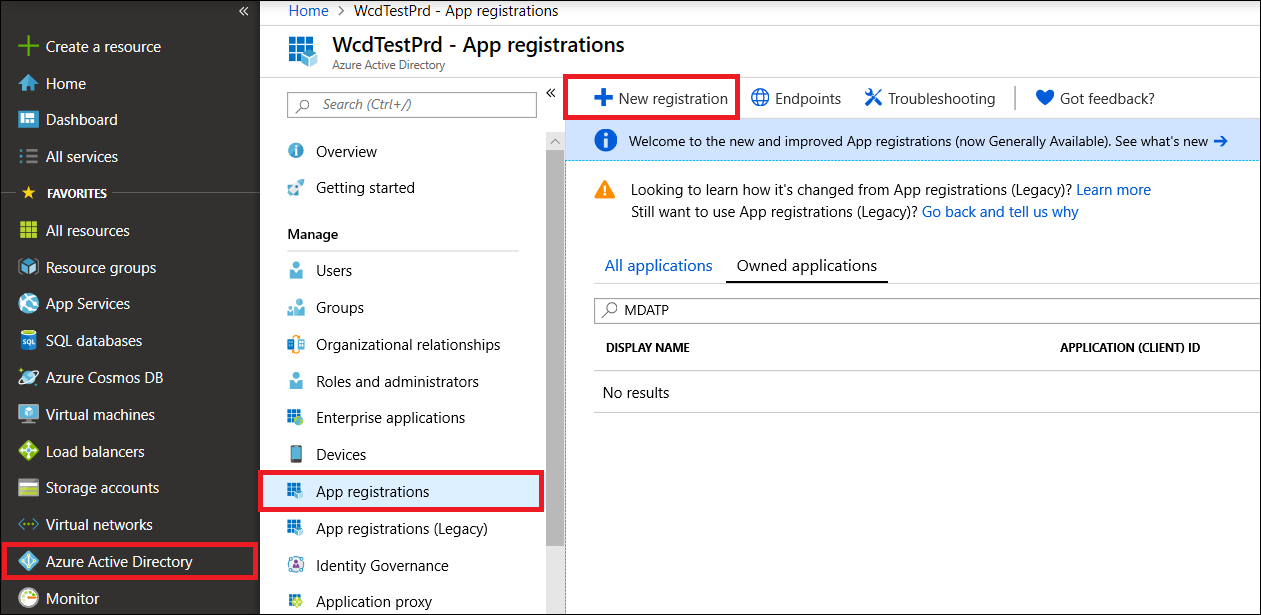Open the Endpoints panel

click(x=796, y=98)
